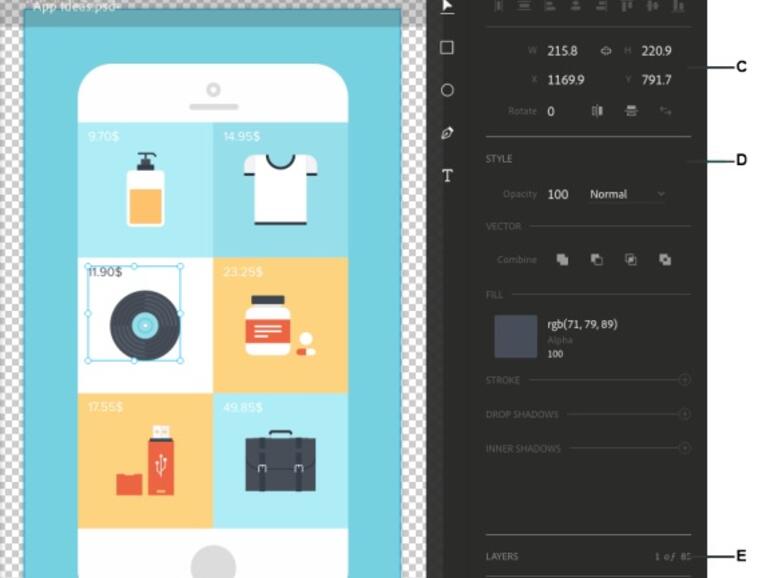The height and width of the screenshot is (578, 770).
Task: Click the 49.85$ price label
Action: point(243,407)
